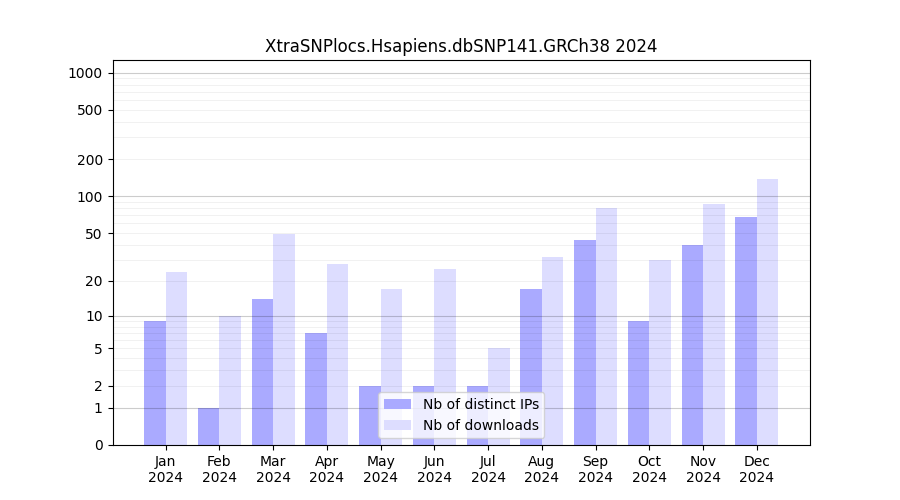Click the Oct 2024 downloads bar
The image size is (900, 500).
[660, 352]
